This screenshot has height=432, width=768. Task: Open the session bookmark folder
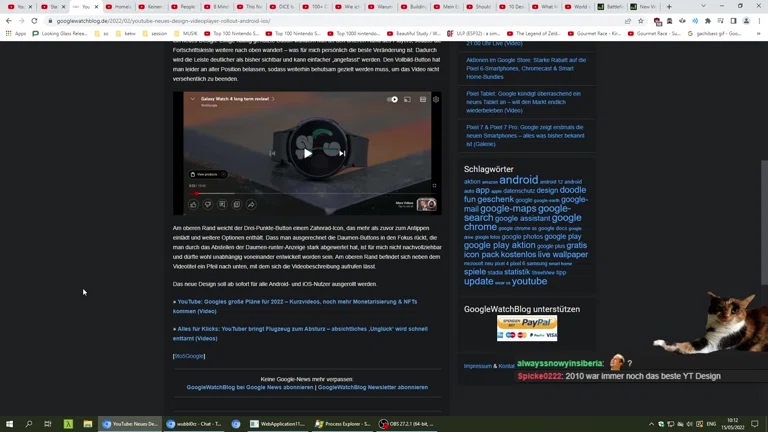tap(155, 34)
